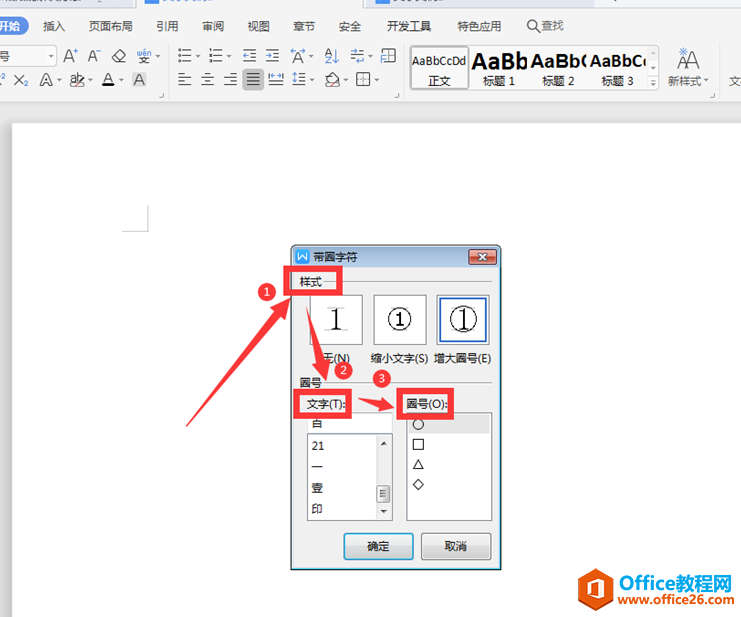Click the increase indent icon

coord(274,56)
